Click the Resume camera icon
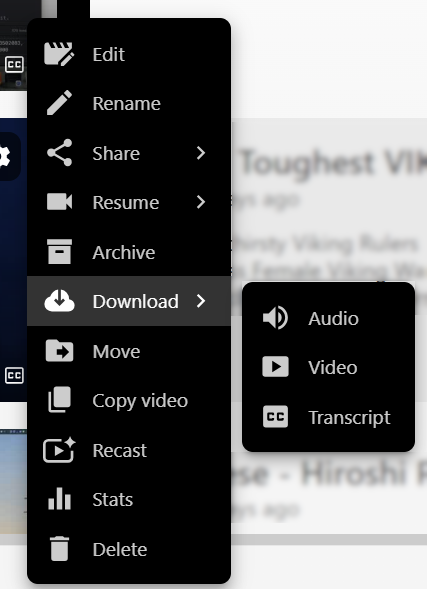Screen dimensions: 427x589 pos(59,202)
